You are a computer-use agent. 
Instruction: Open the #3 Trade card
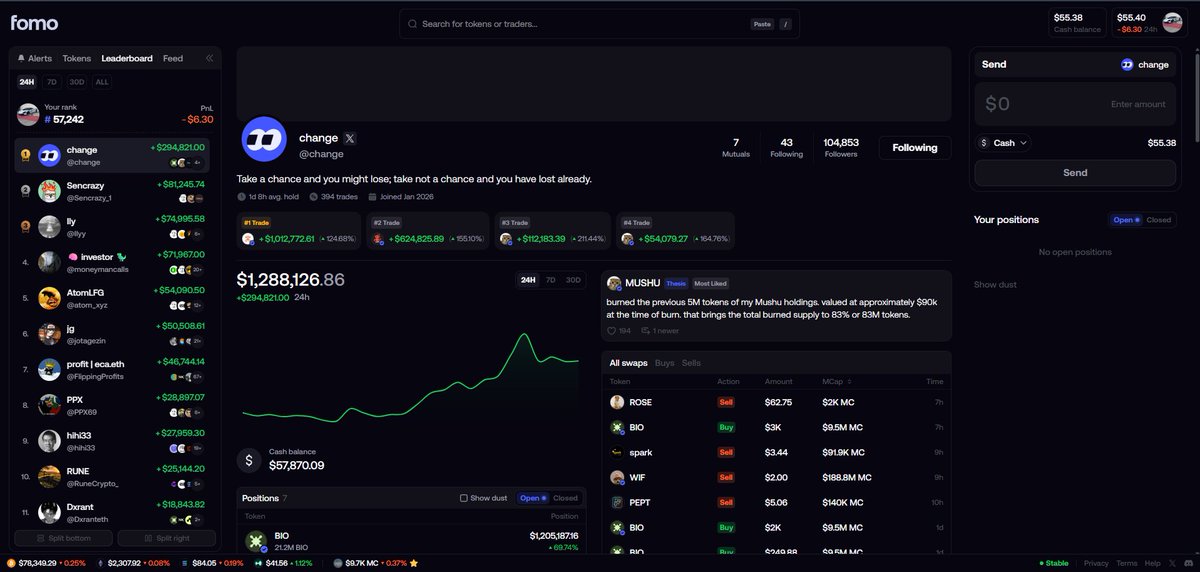point(553,231)
